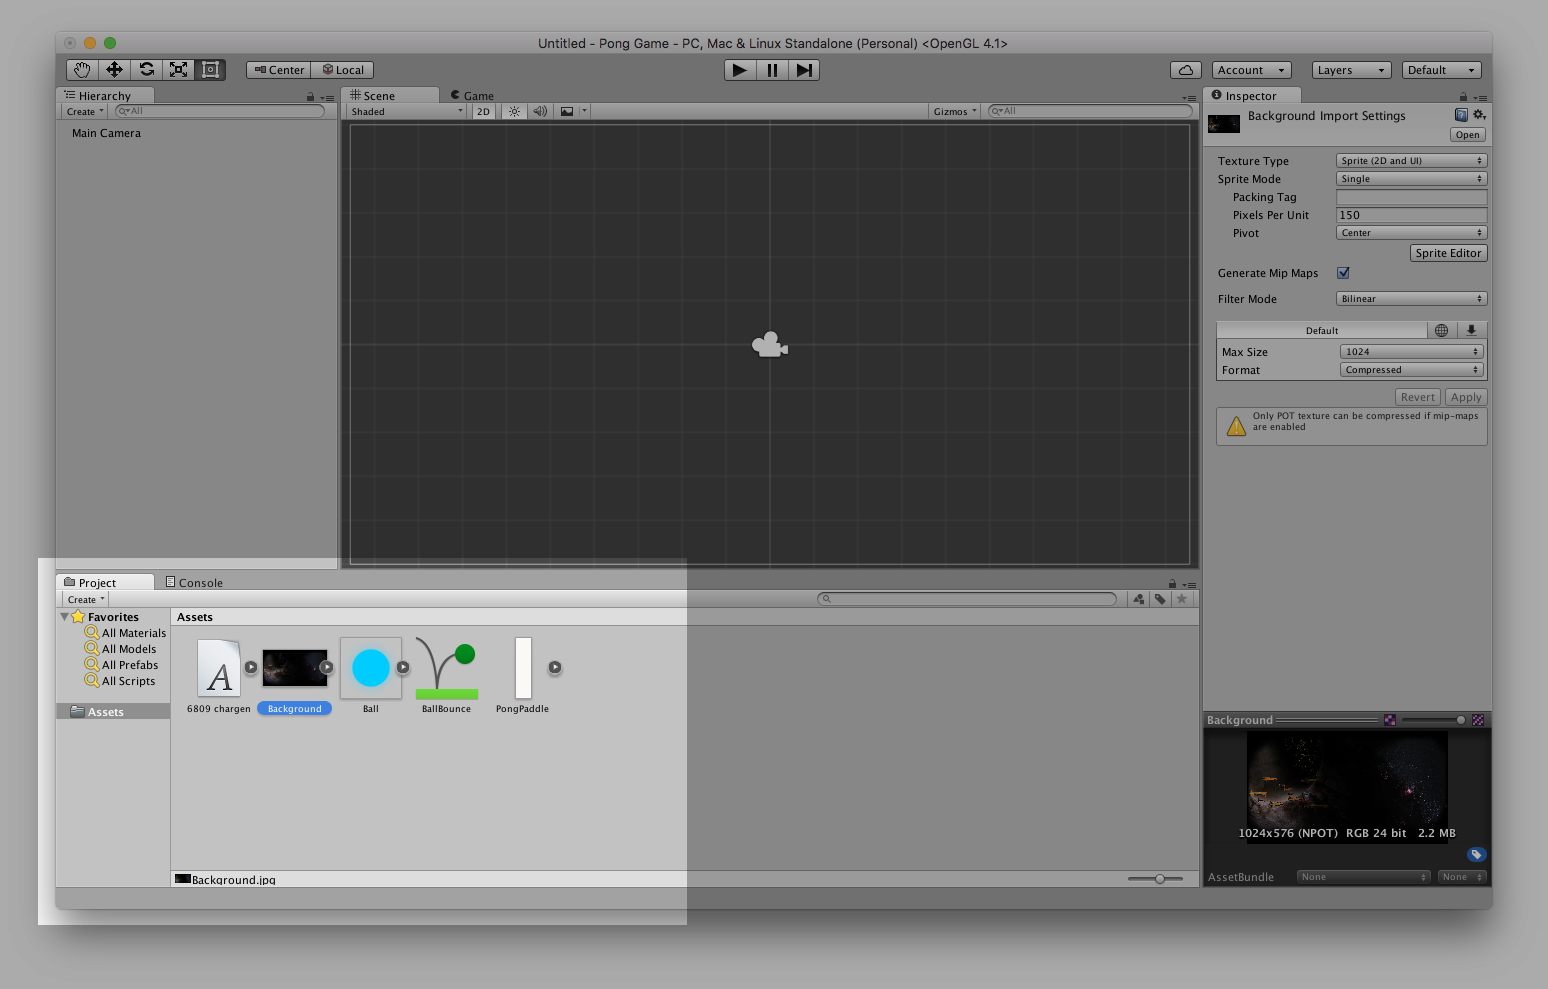1548x989 pixels.
Task: Uncheck Generate Mip Maps checkbox
Action: point(1343,273)
